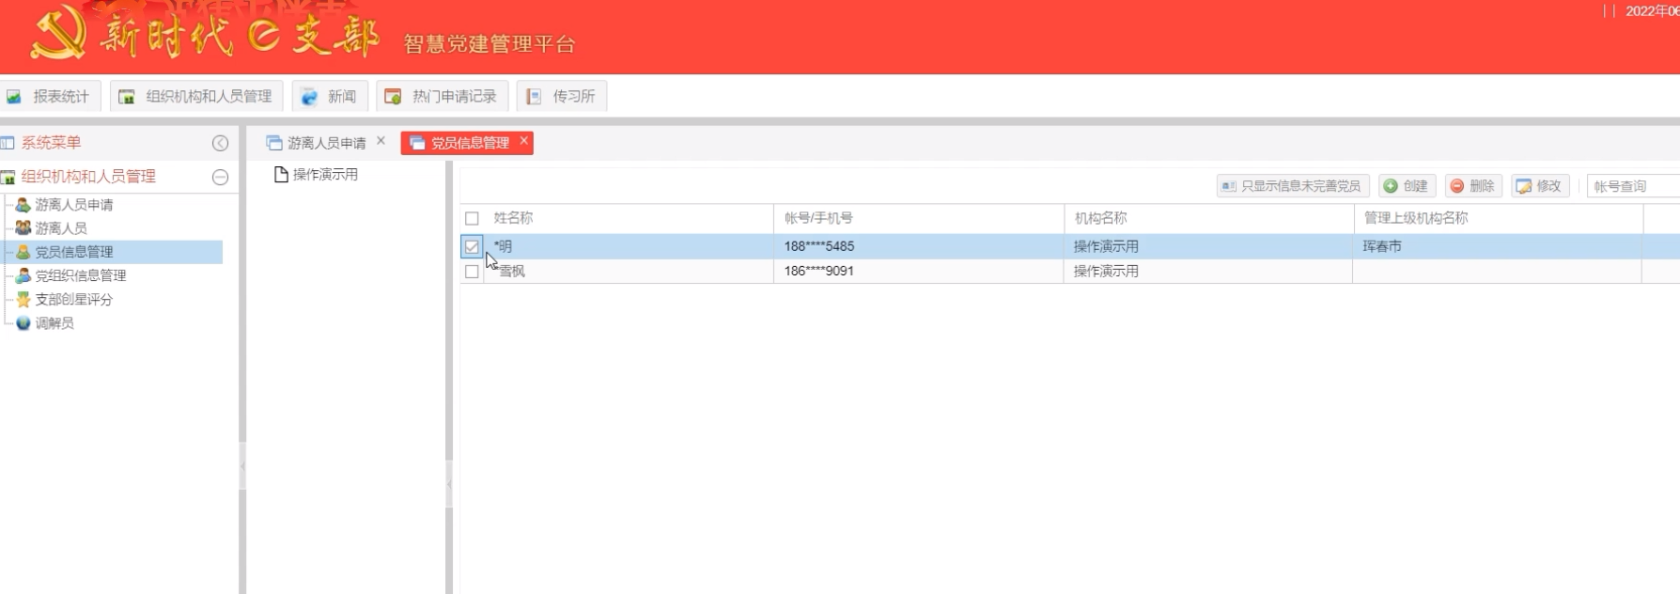This screenshot has width=1680, height=594.
Task: Click the 传习所 book icon
Action: (x=534, y=97)
